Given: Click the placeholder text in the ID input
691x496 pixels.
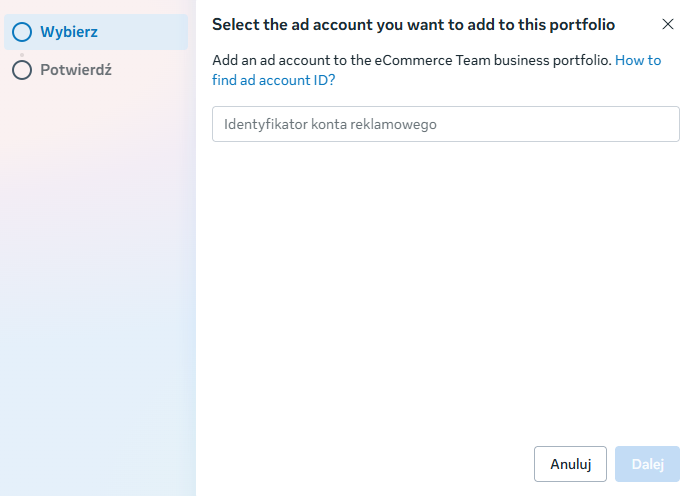Looking at the screenshot, I should [x=330, y=125].
